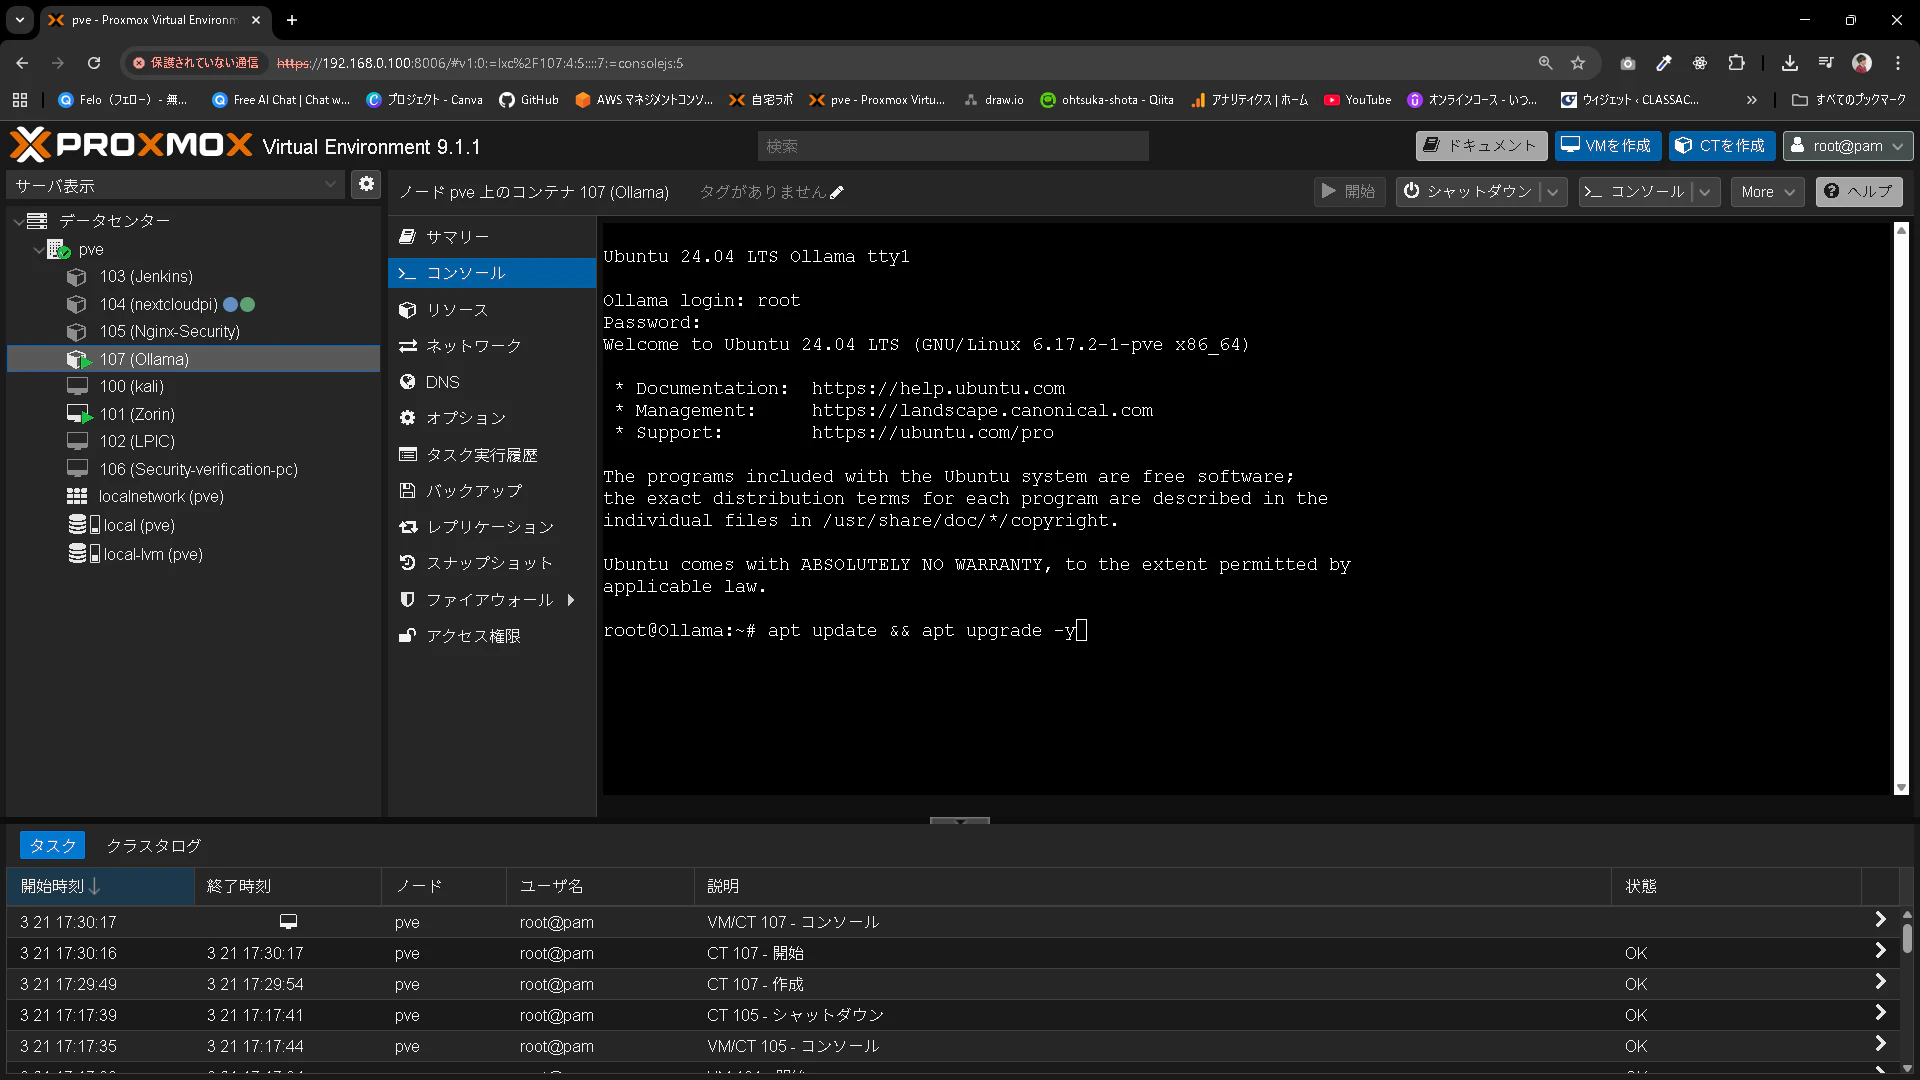Expand the Shutdown button dropdown arrow

[x=1553, y=192]
